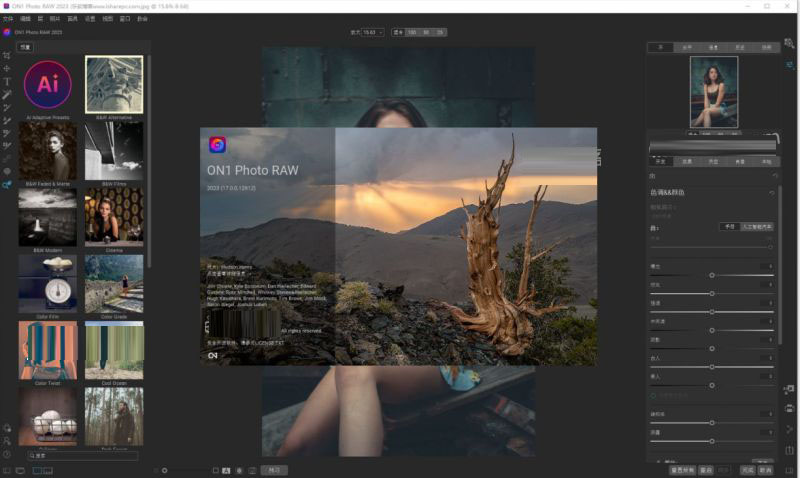This screenshot has width=800, height=478.
Task: Click the 完成 button
Action: pyautogui.click(x=748, y=470)
